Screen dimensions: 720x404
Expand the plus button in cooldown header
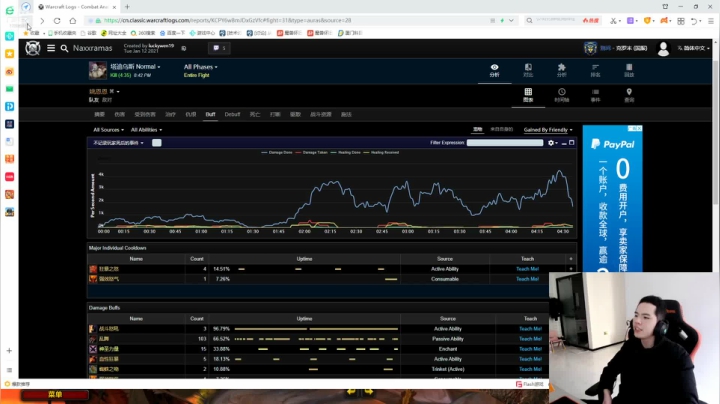pos(571,259)
